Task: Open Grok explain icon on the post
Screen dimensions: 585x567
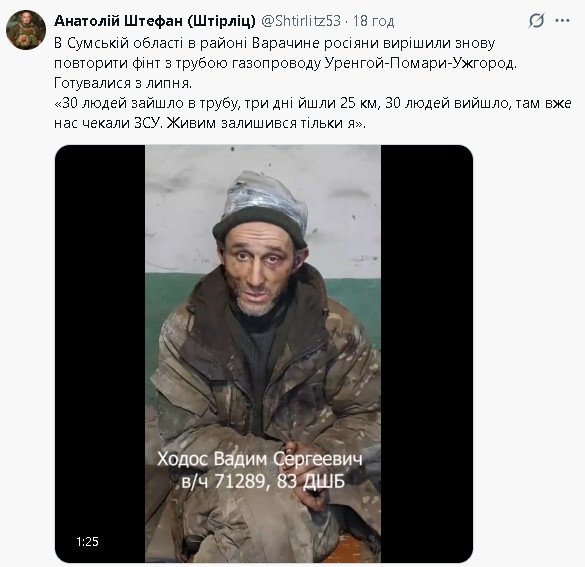Action: (536, 21)
